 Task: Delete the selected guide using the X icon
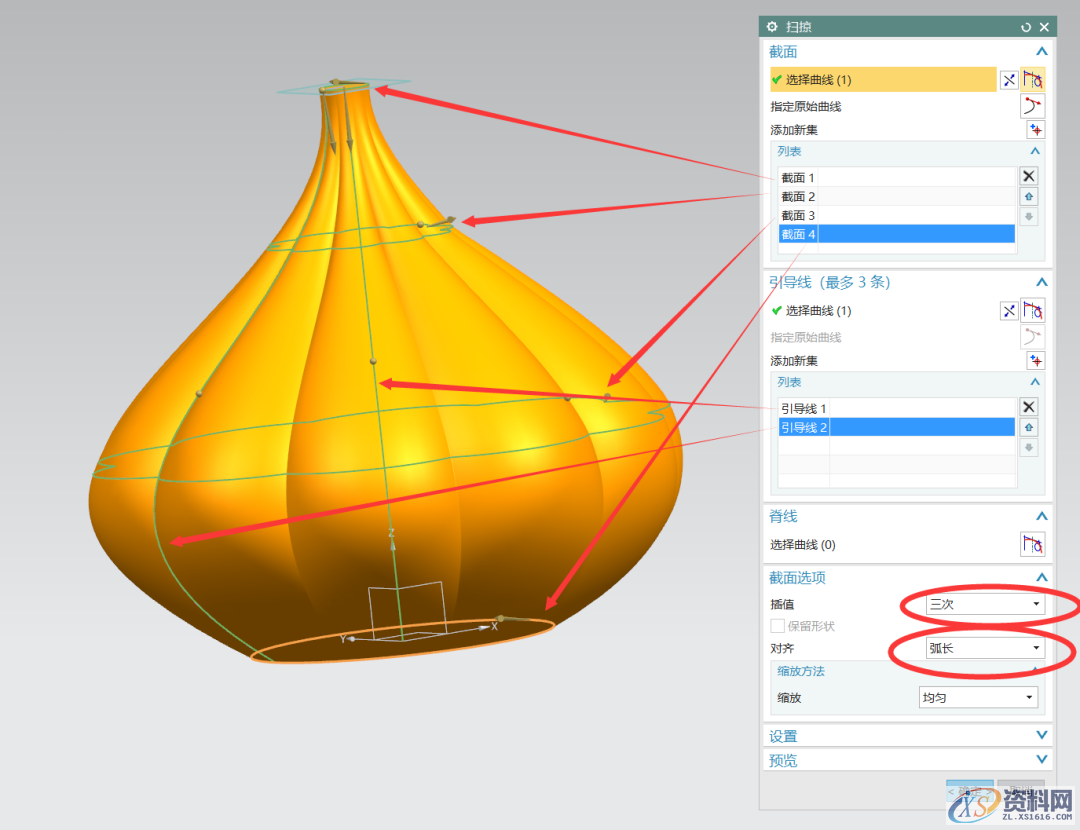[x=1028, y=407]
